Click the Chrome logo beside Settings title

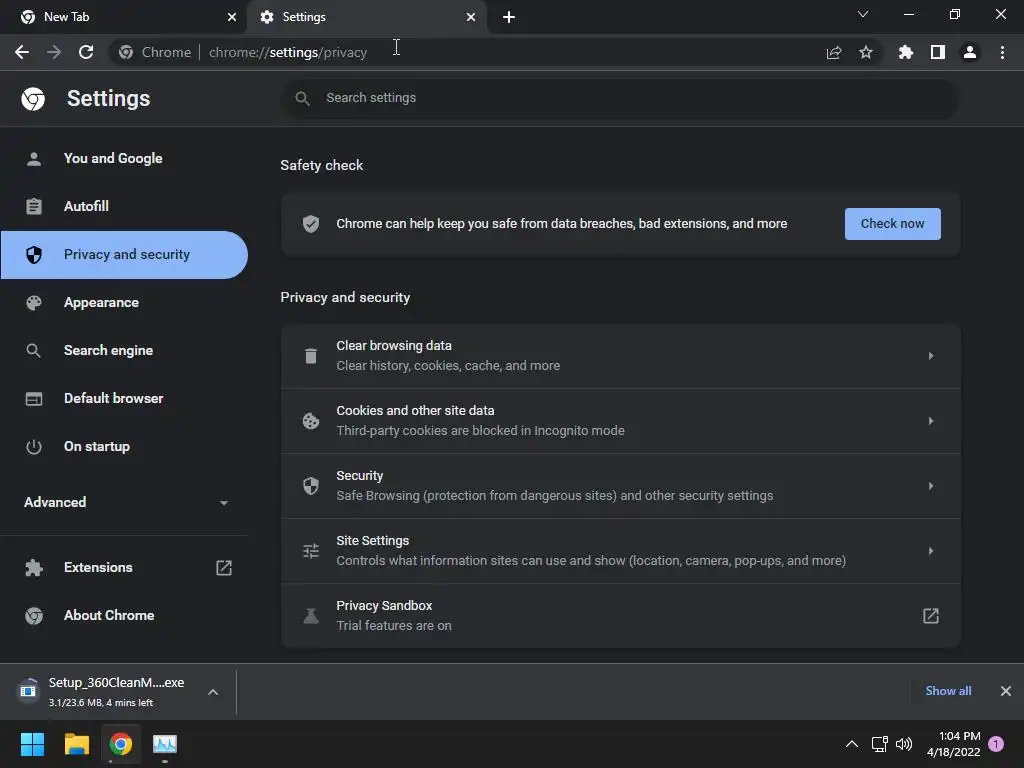(x=33, y=99)
